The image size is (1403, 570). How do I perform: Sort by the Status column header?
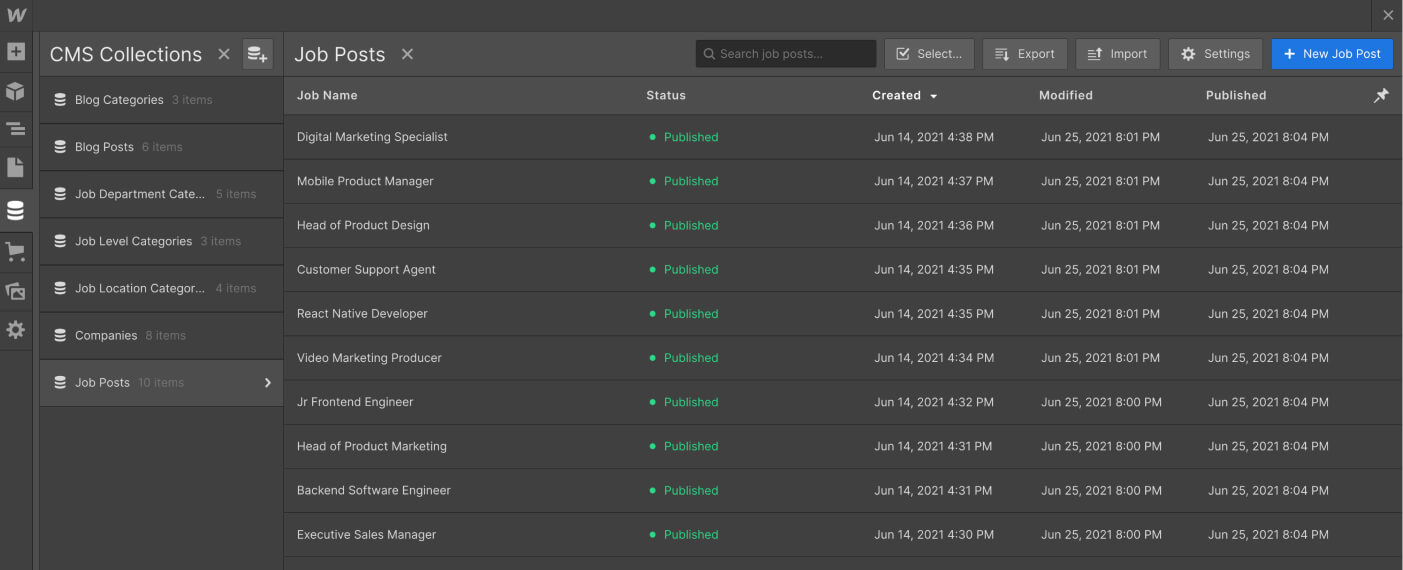tap(666, 95)
